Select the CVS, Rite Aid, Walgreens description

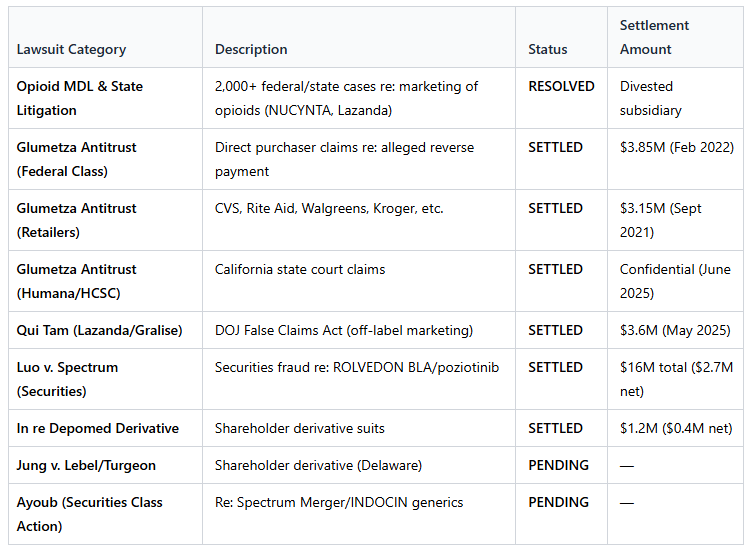coord(329,208)
